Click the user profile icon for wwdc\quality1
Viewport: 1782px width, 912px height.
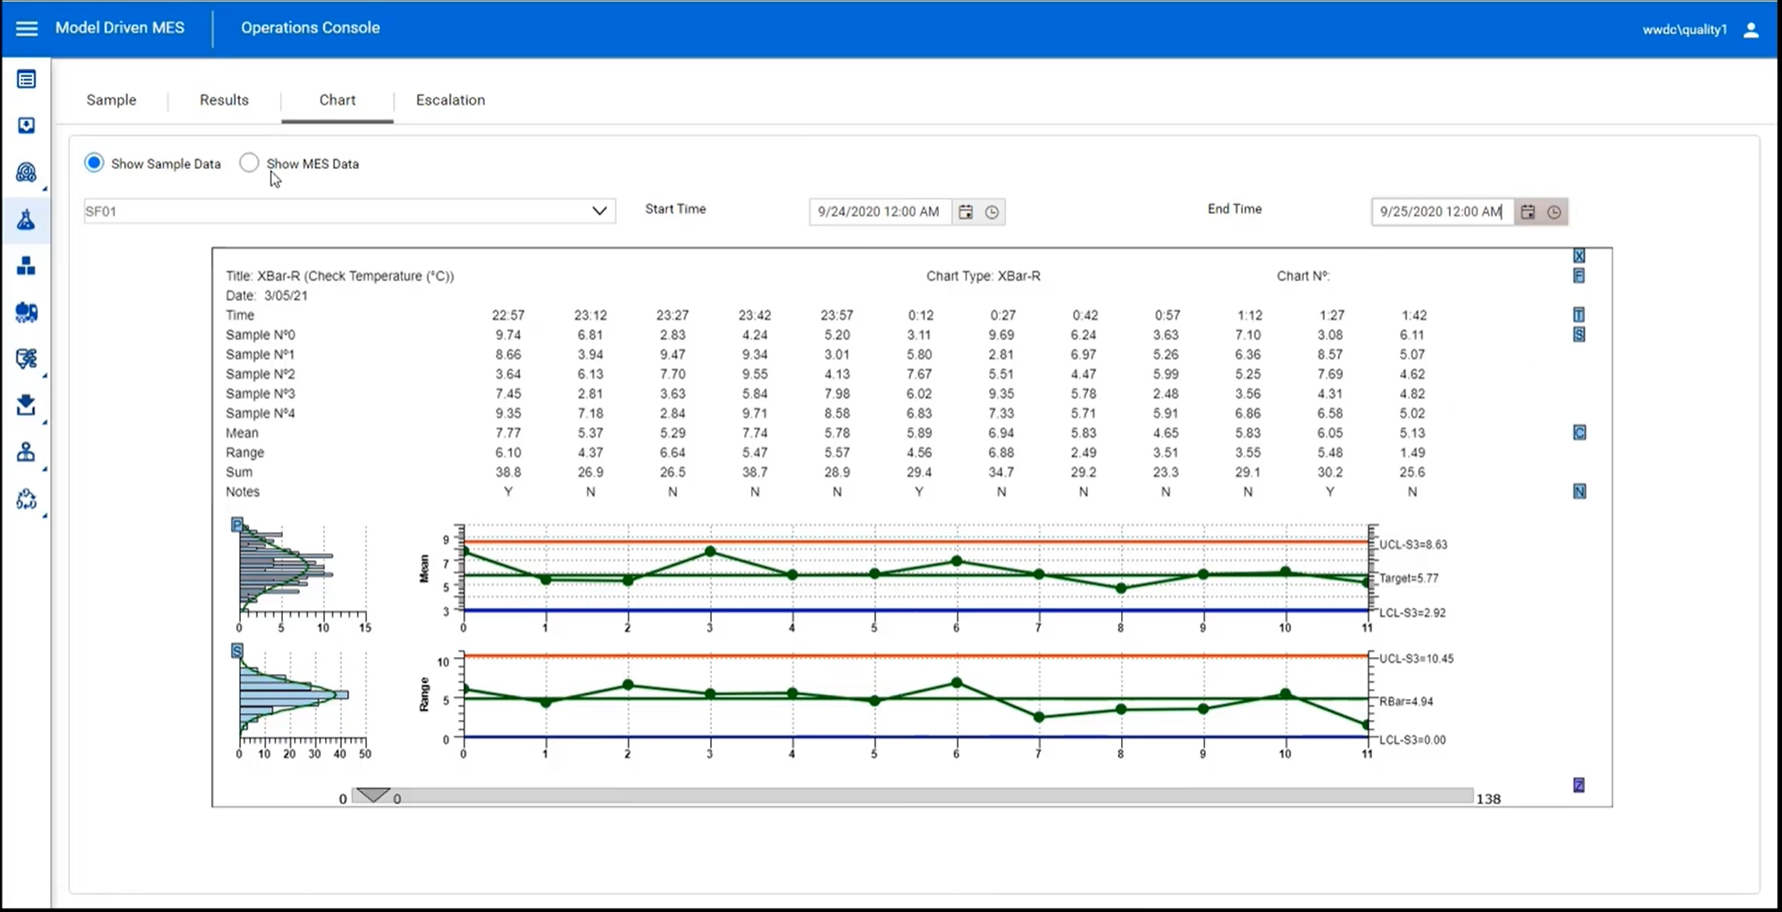[x=1751, y=29]
